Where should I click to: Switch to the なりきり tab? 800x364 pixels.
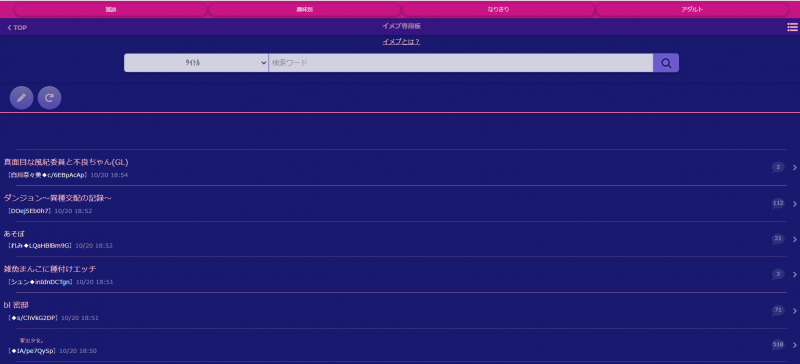click(498, 9)
